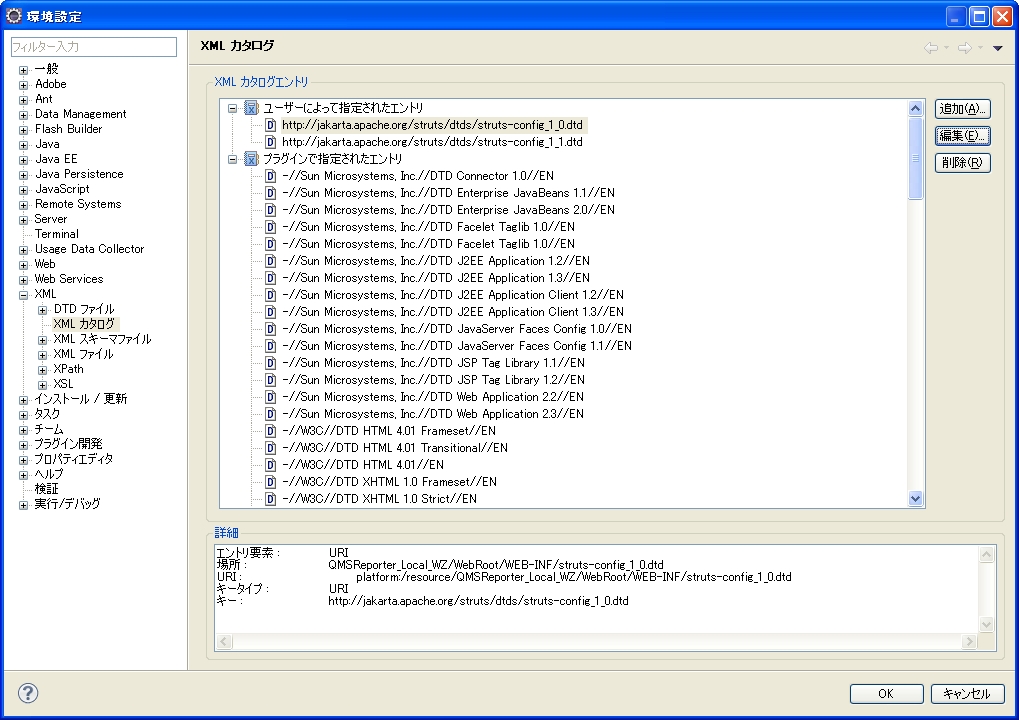Open the view menu triangle at top right
This screenshot has height=720, width=1019.
coord(998,48)
